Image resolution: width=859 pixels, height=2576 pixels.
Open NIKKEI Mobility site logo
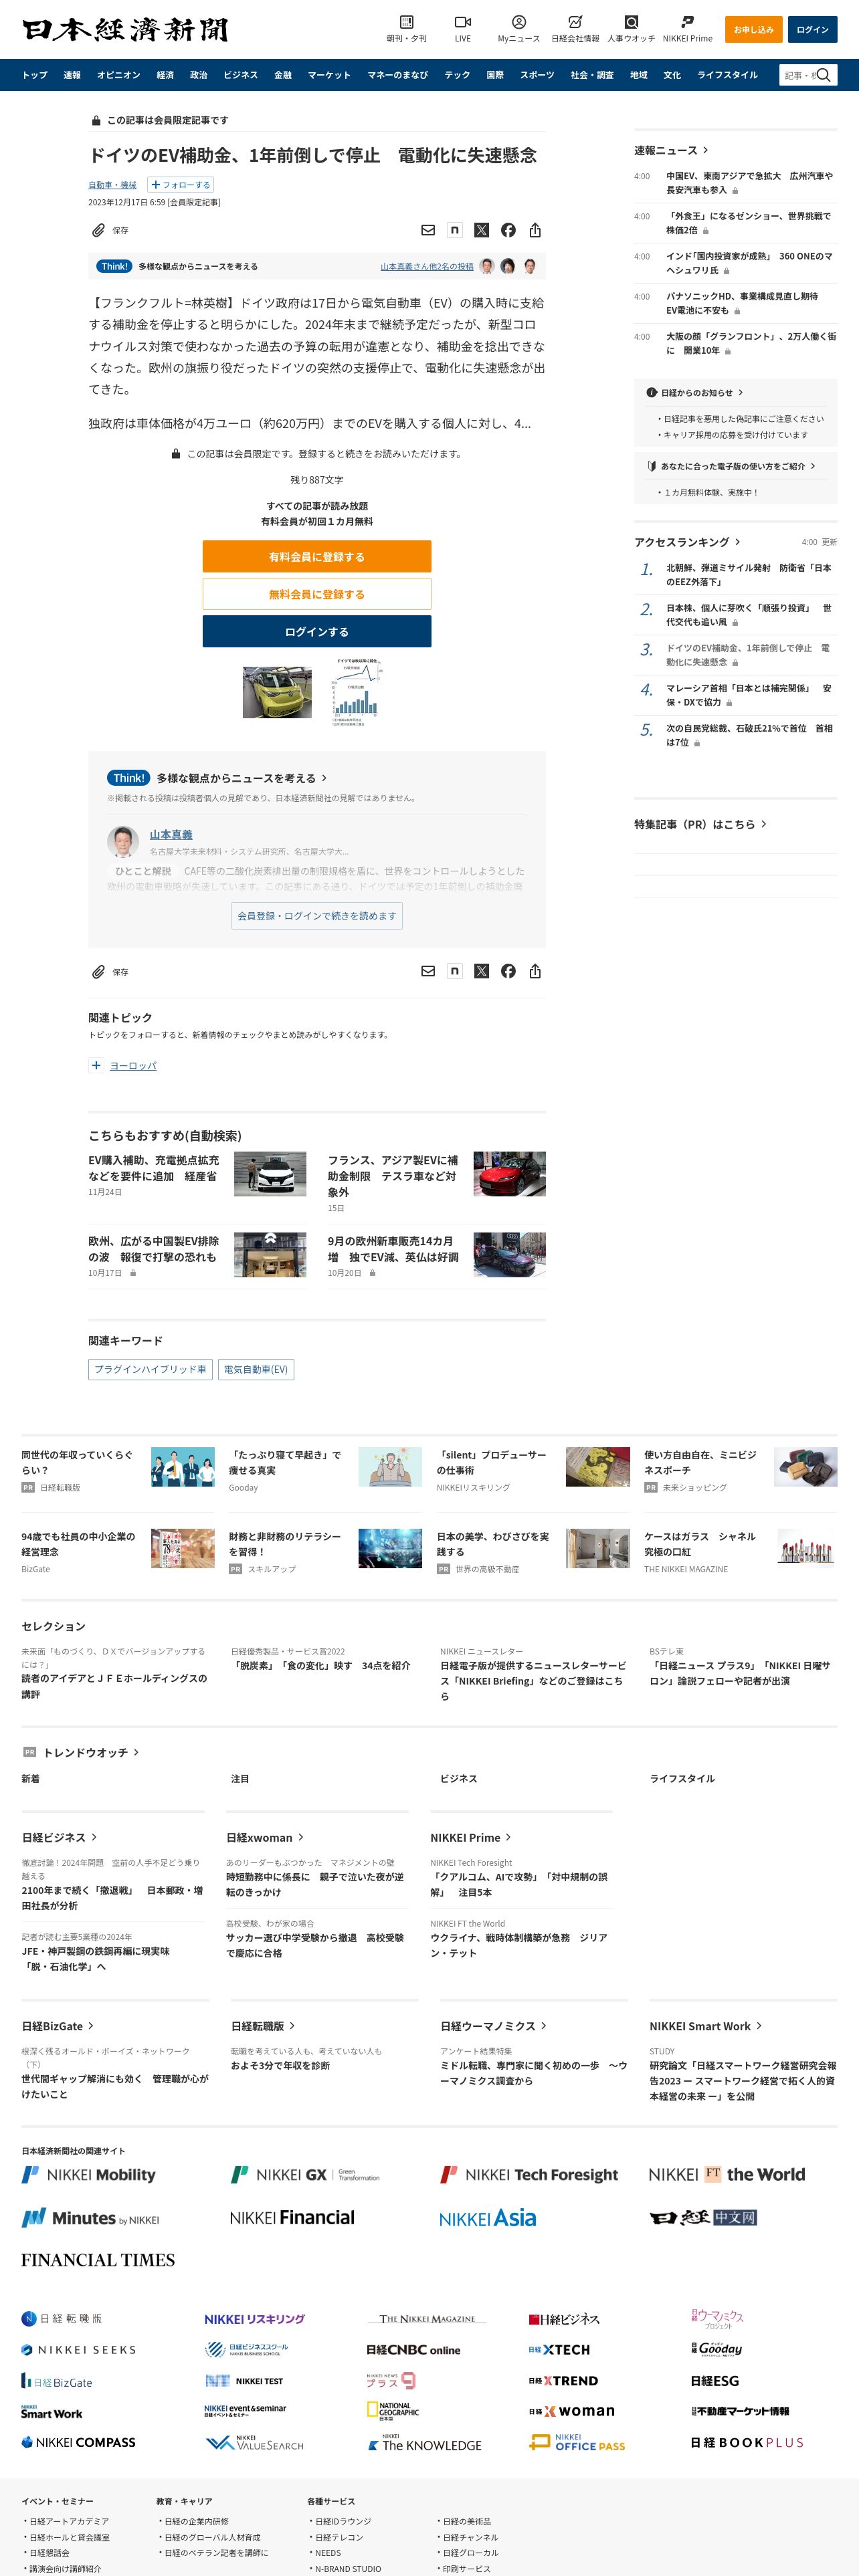click(x=89, y=2174)
